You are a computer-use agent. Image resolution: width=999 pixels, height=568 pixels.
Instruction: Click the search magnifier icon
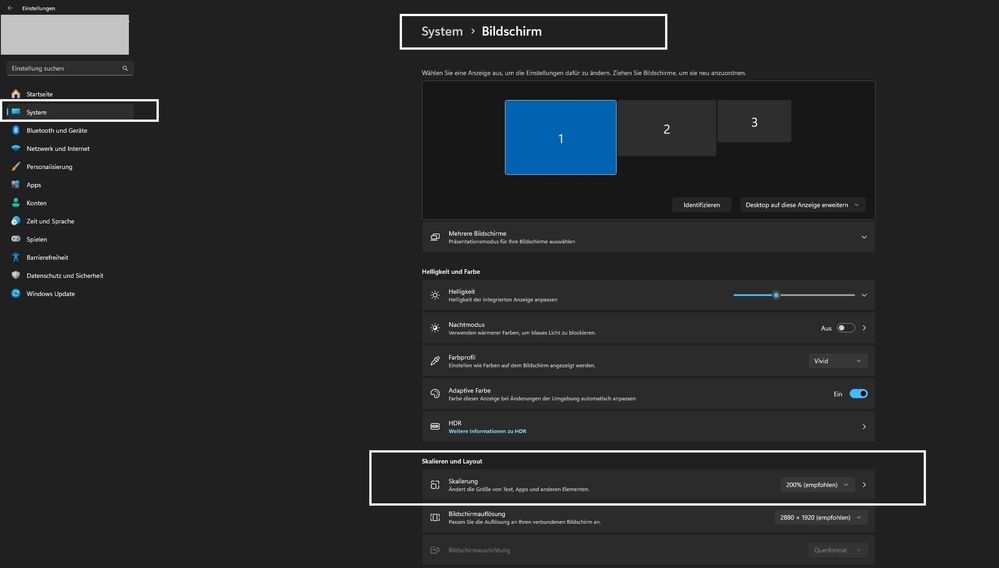click(x=125, y=68)
